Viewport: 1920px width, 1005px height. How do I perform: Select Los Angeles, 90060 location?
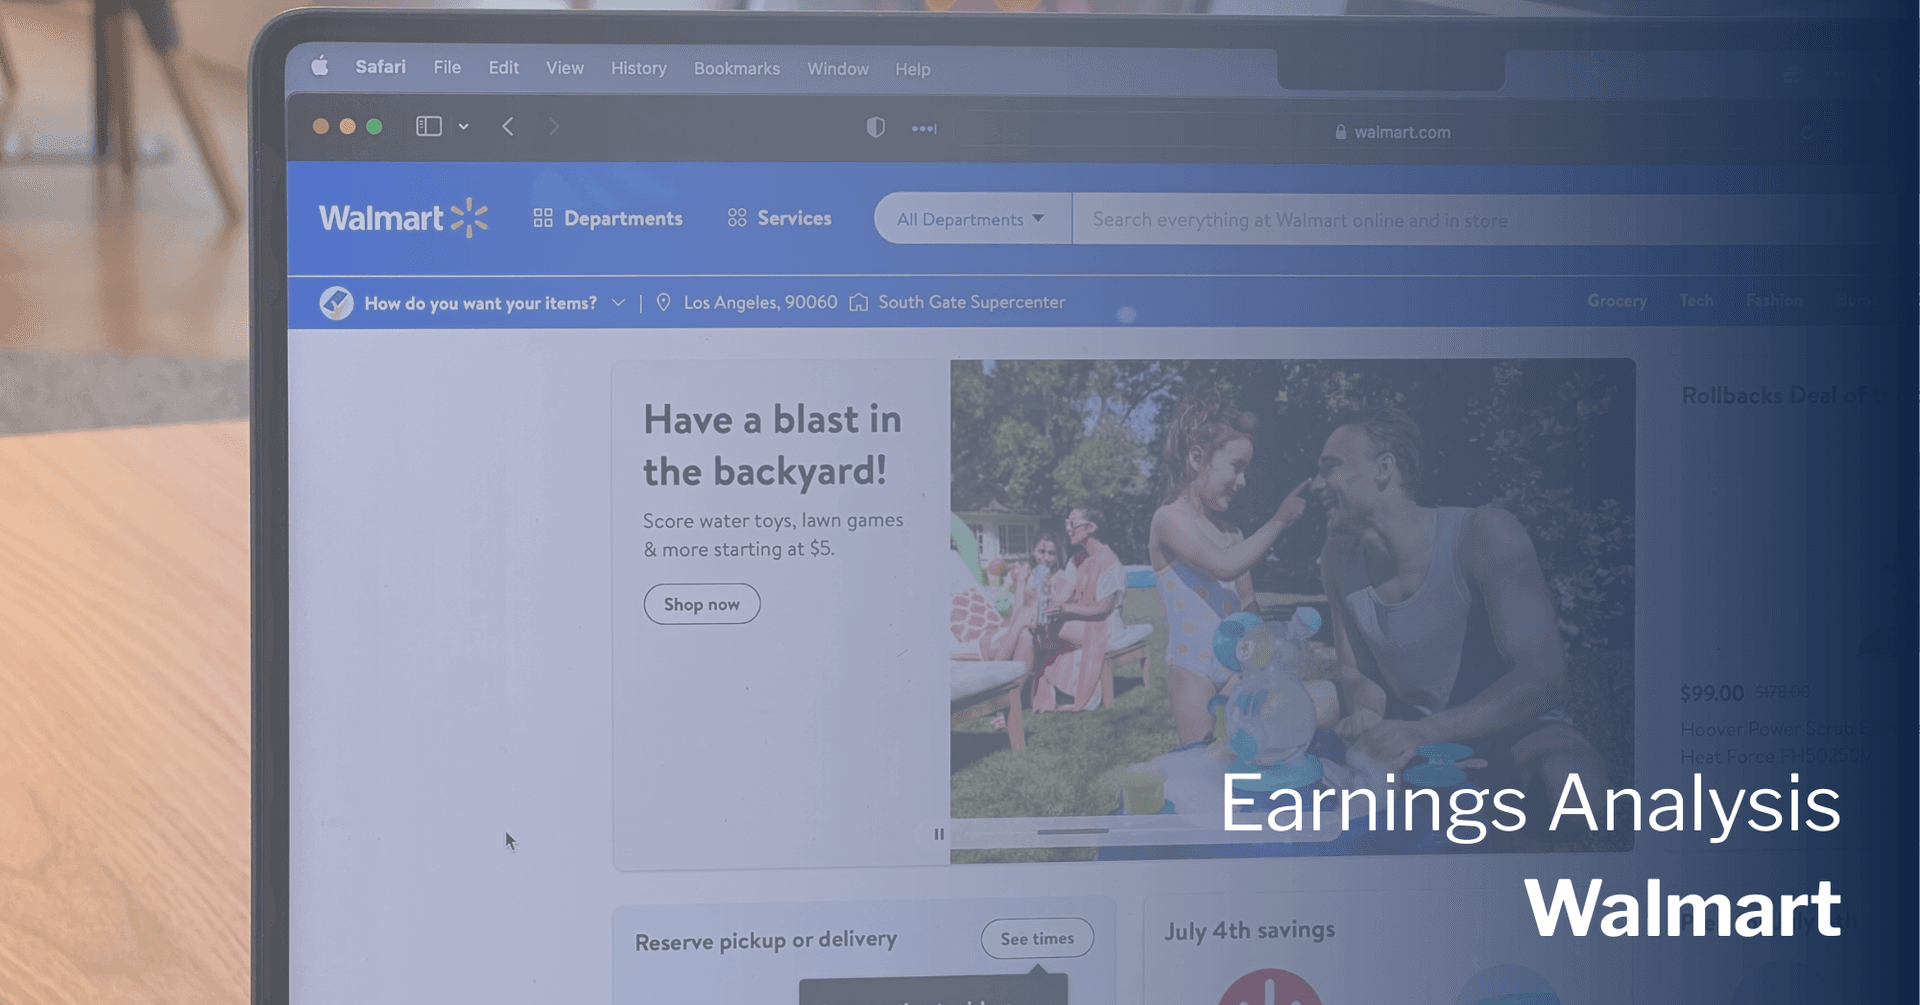point(760,302)
